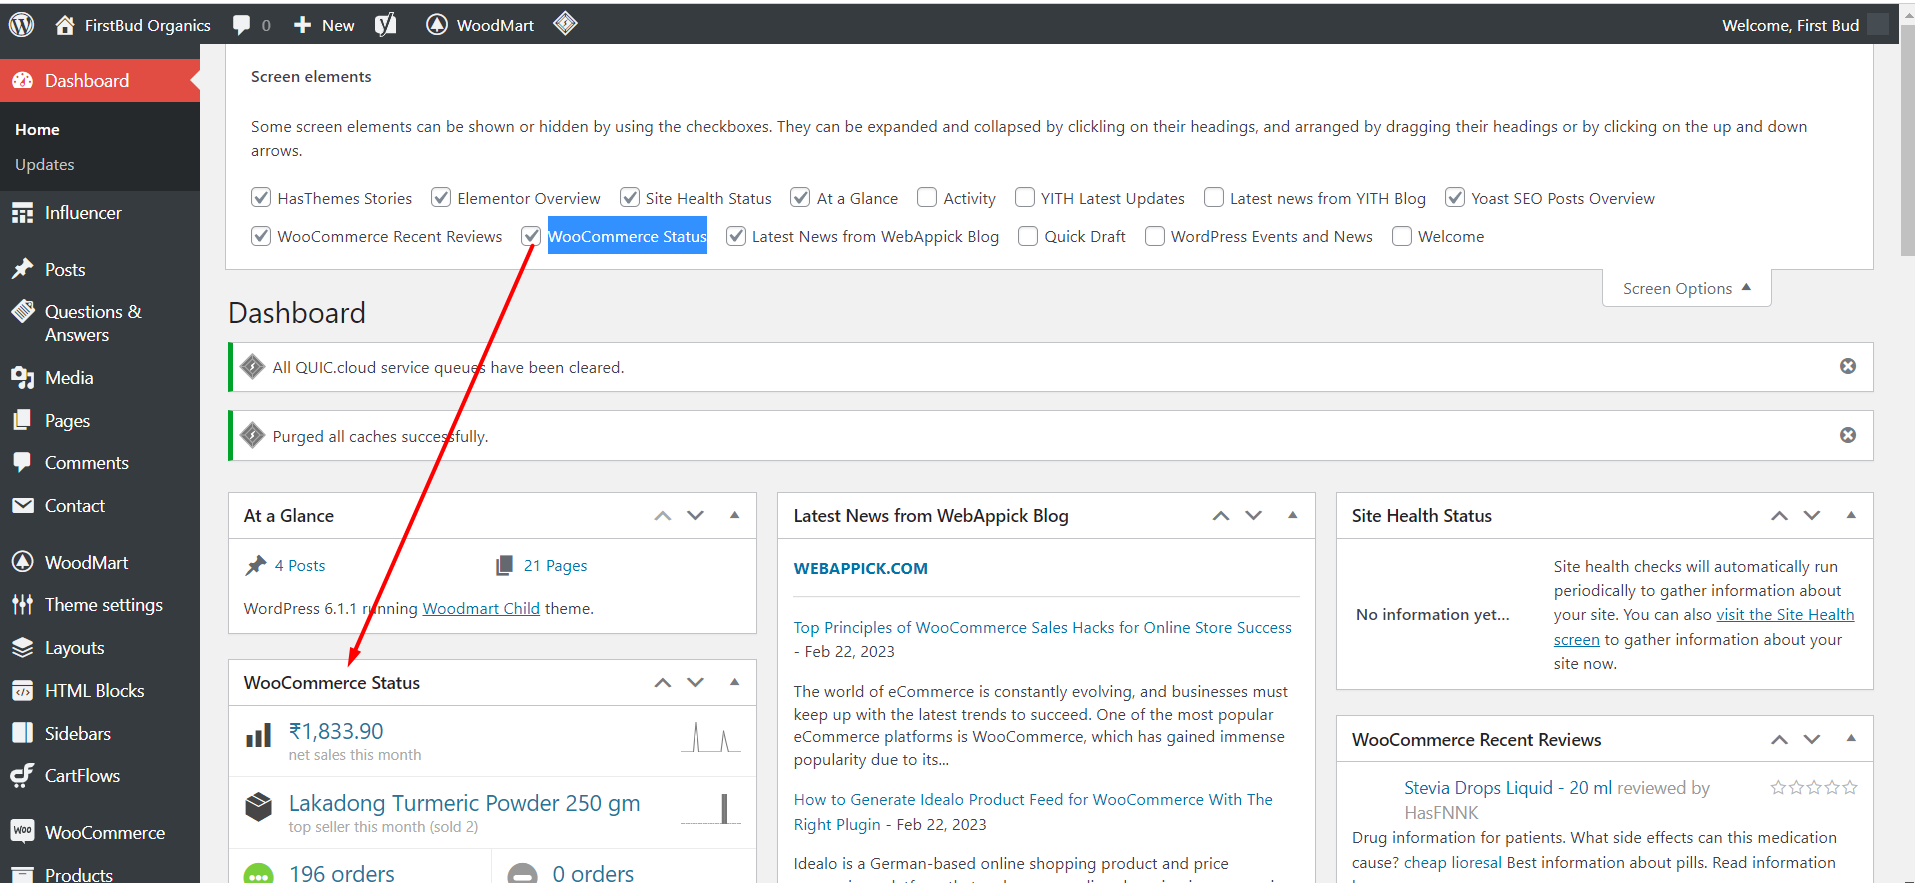This screenshot has height=883, width=1915.
Task: Open HTML Blocks sidebar icon
Action: 23,691
